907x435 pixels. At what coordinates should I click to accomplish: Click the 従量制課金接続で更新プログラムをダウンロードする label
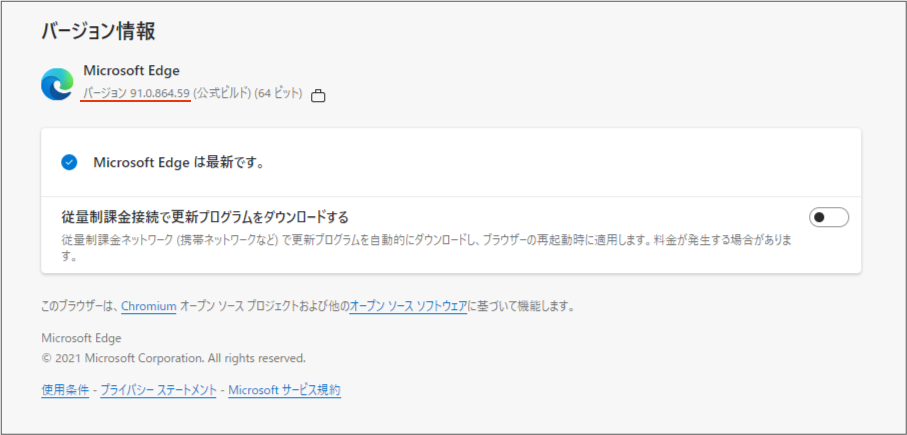[205, 218]
